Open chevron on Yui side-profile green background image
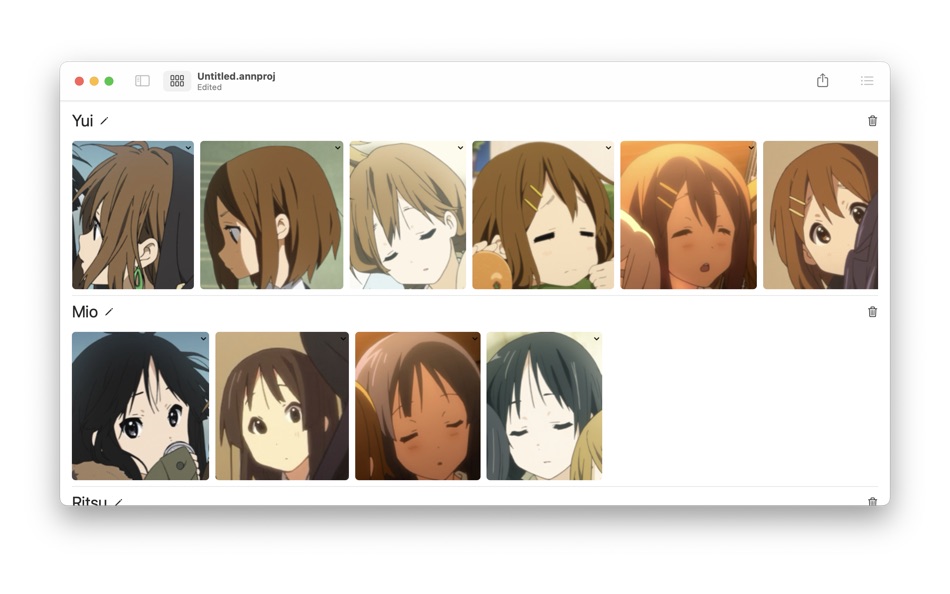Screen dimensions: 950x594 (x=337, y=148)
